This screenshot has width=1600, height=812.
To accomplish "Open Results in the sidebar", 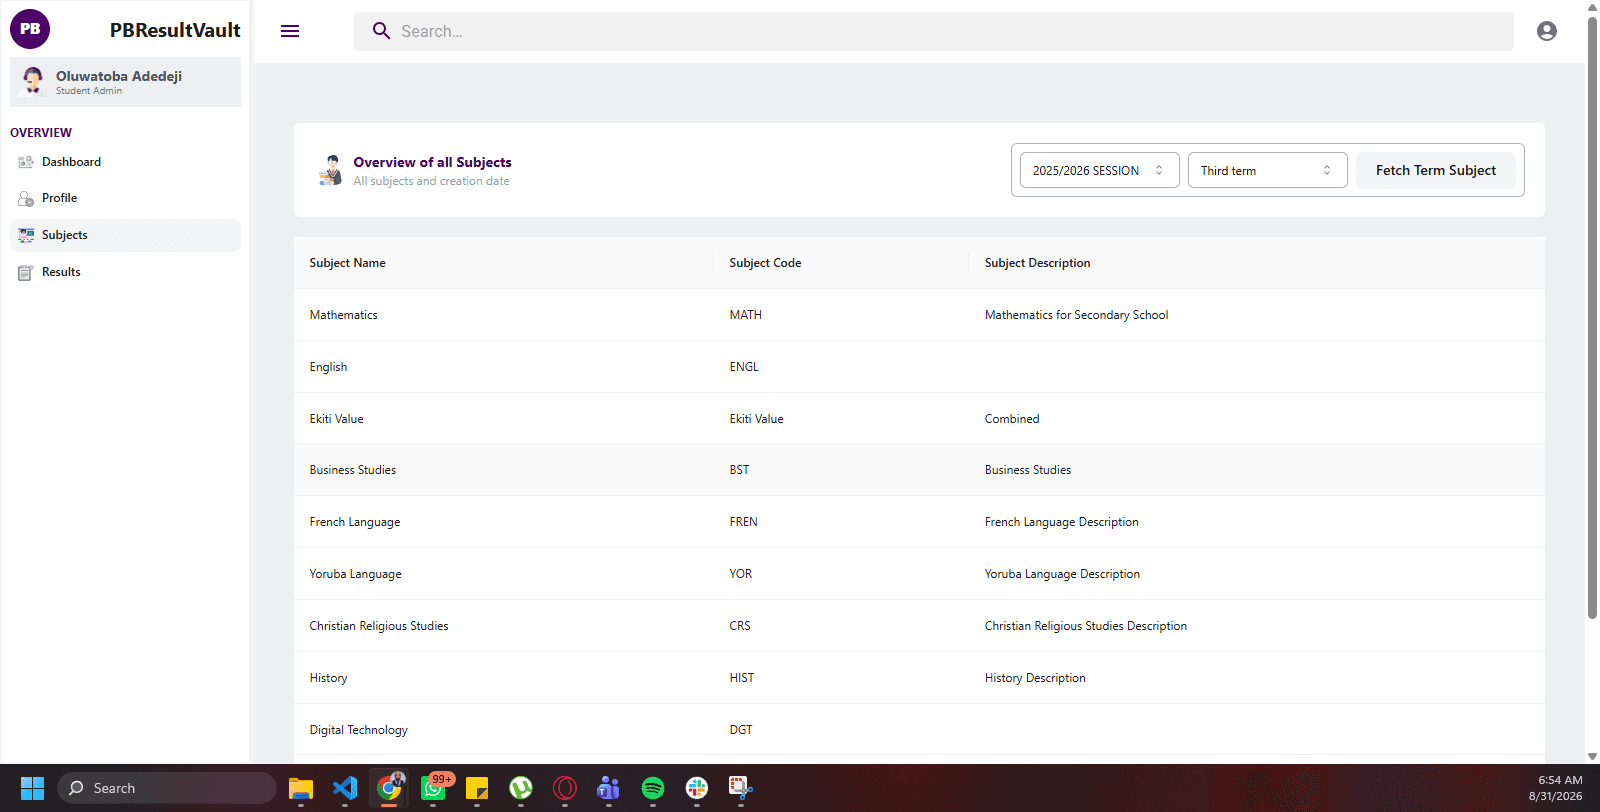I will tap(125, 272).
